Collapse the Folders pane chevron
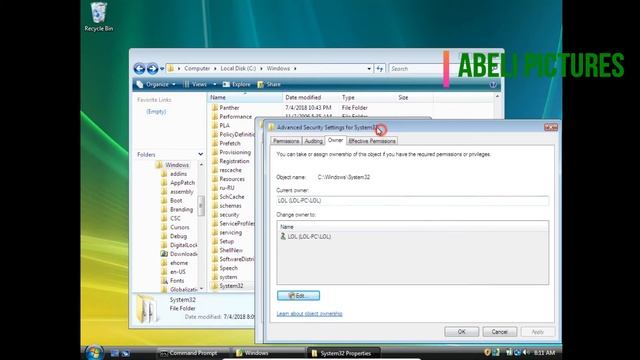 (200, 154)
